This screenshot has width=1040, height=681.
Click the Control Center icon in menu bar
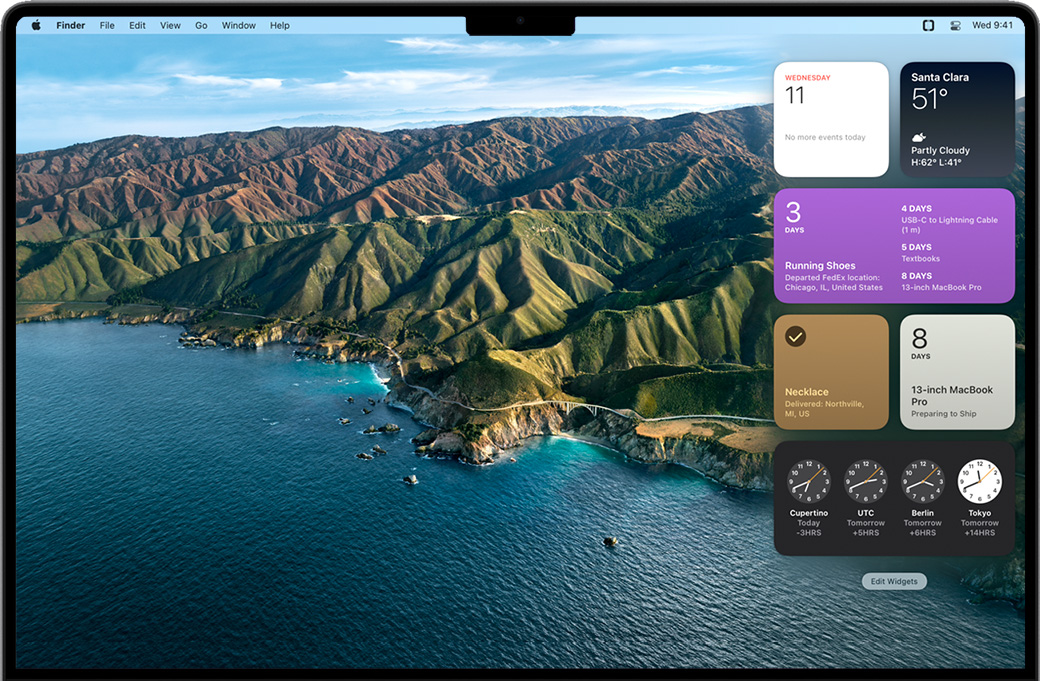click(954, 25)
